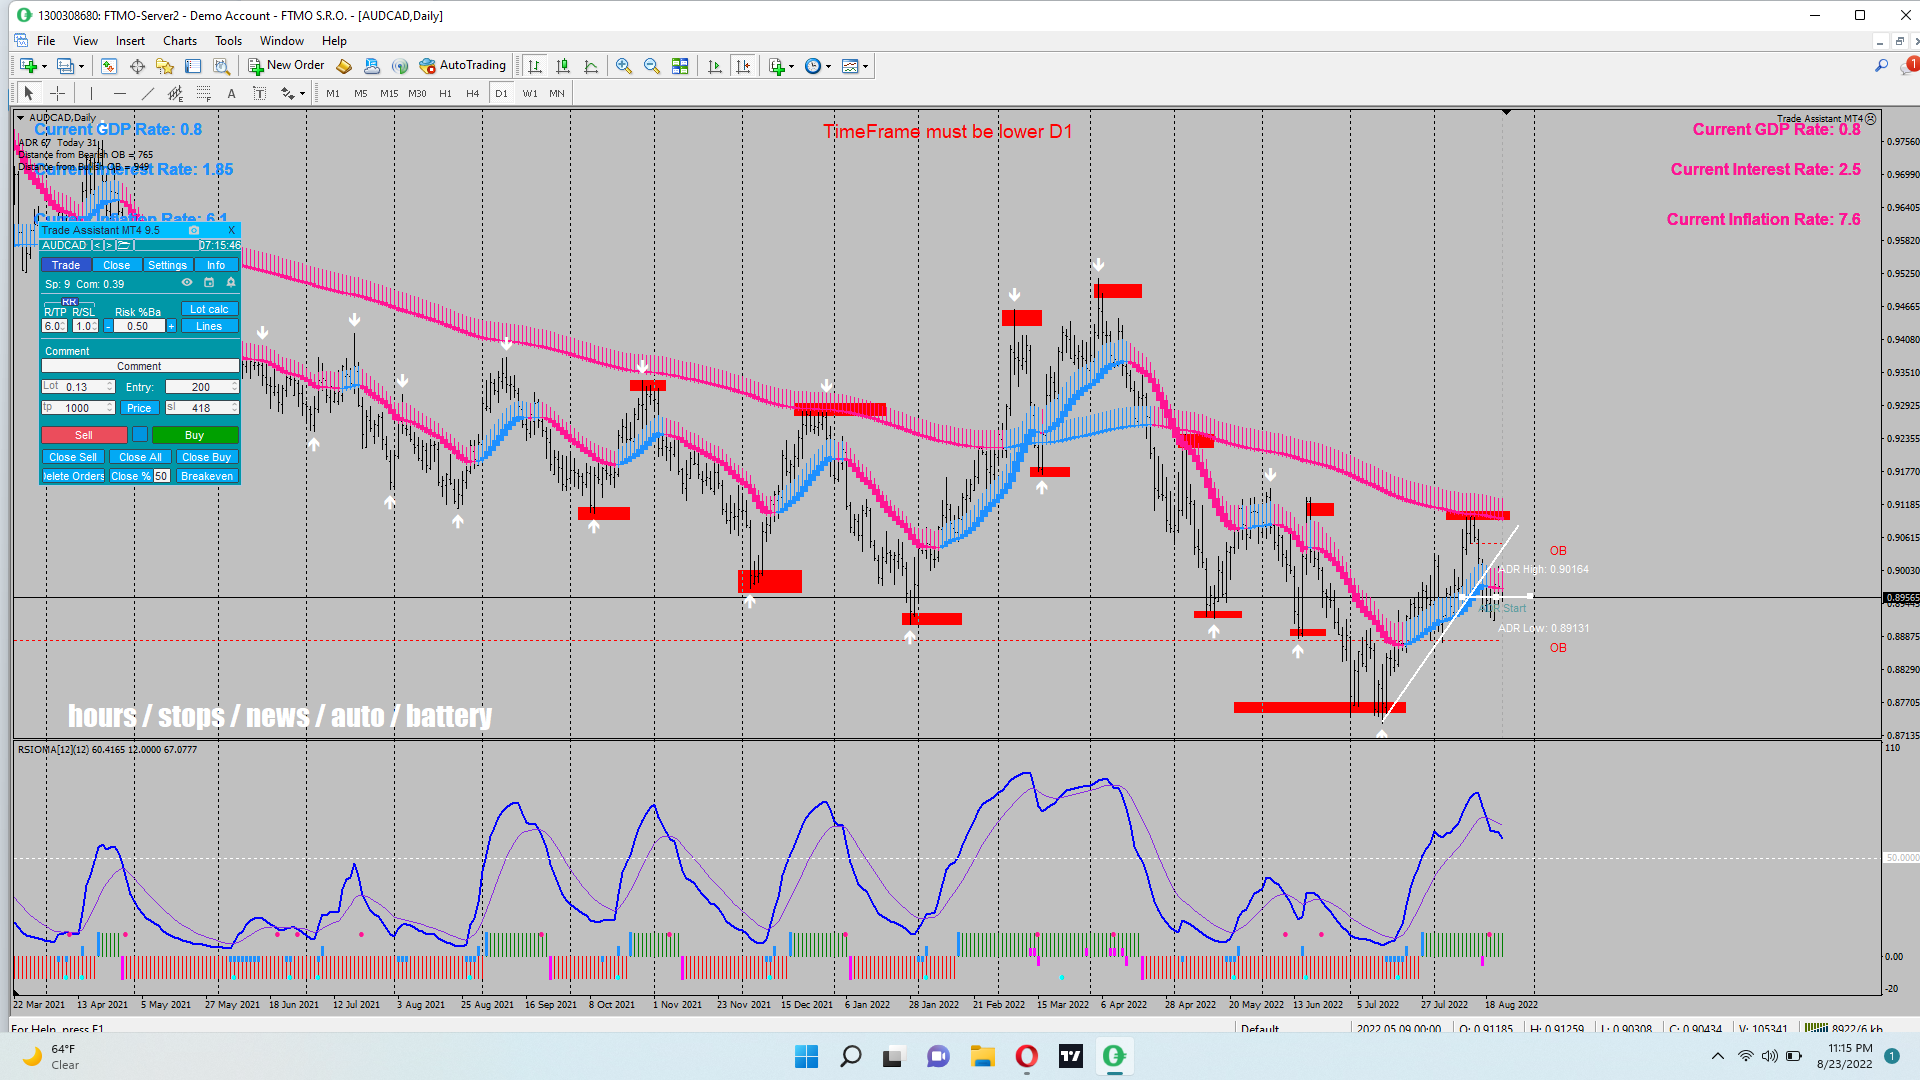
Task: Select the trendline drawing tool
Action: pos(147,93)
